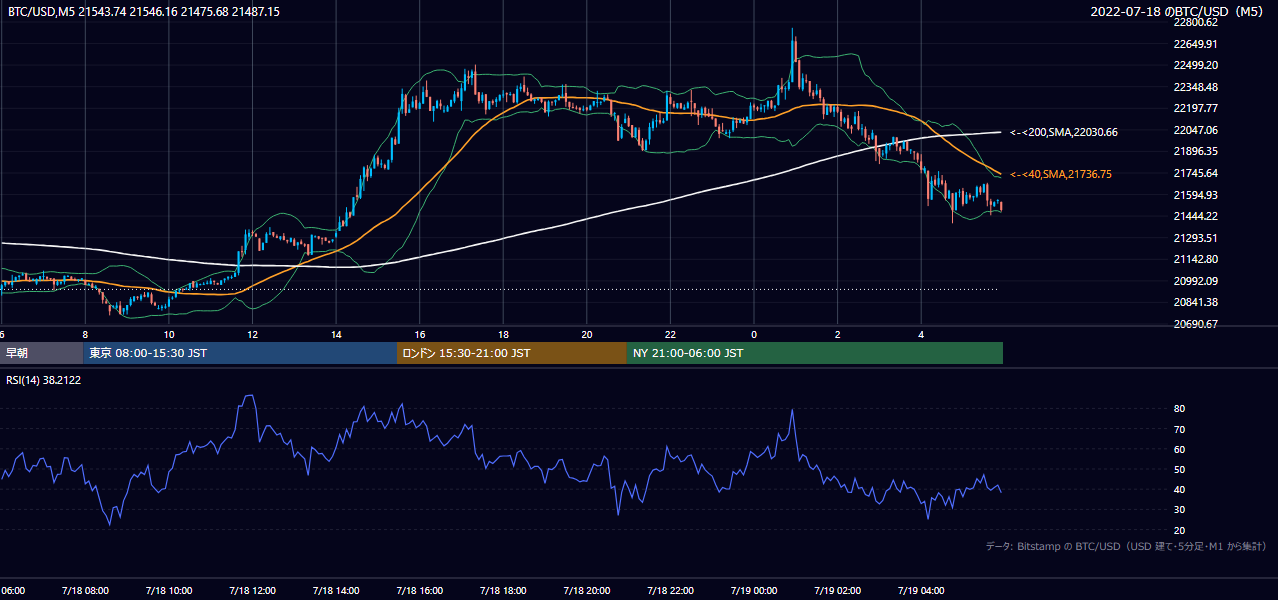Click price axis value 20841.38
The height and width of the screenshot is (600, 1278).
click(1196, 302)
